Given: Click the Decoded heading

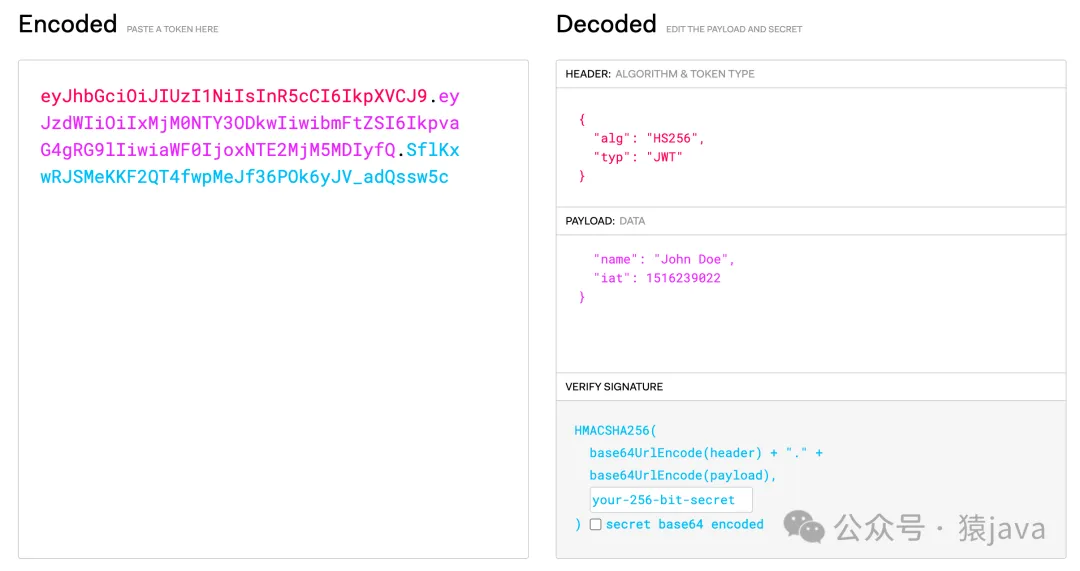Looking at the screenshot, I should [x=606, y=24].
